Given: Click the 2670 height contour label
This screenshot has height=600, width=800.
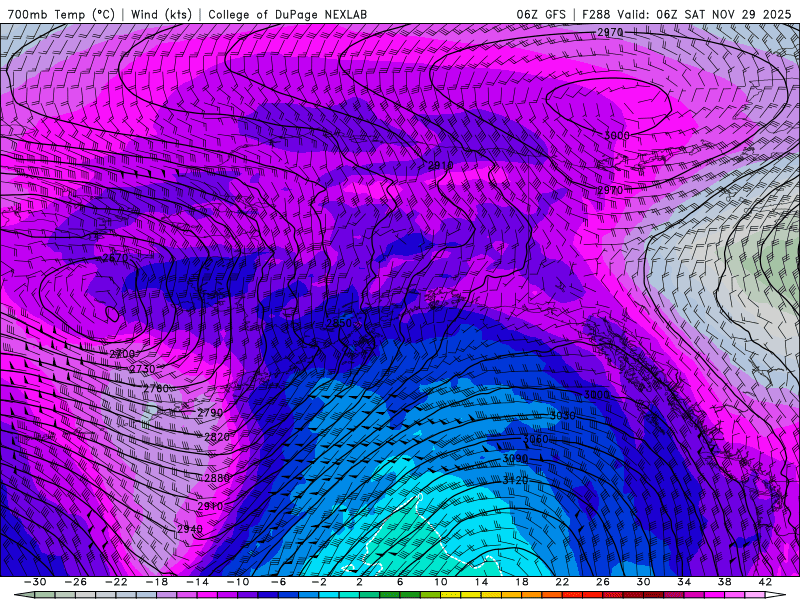Looking at the screenshot, I should point(115,258).
